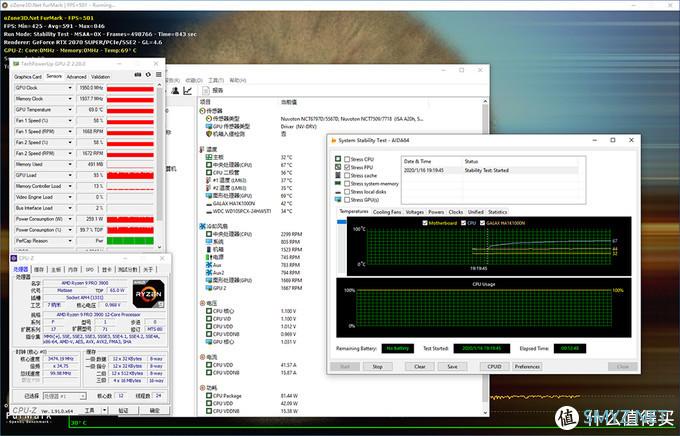
Task: Take a GPU-Z screenshot with the camera icon
Action: pyautogui.click(x=138, y=75)
